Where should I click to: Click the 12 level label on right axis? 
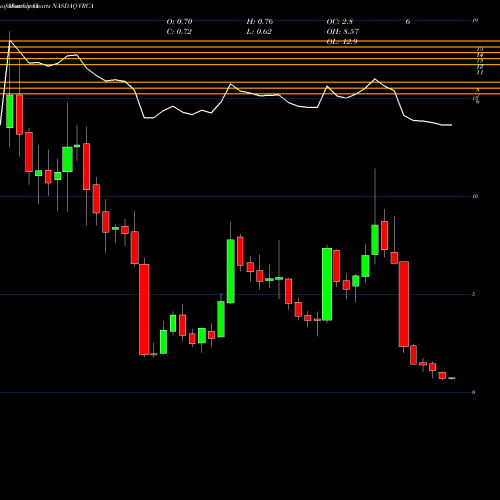(x=480, y=67)
